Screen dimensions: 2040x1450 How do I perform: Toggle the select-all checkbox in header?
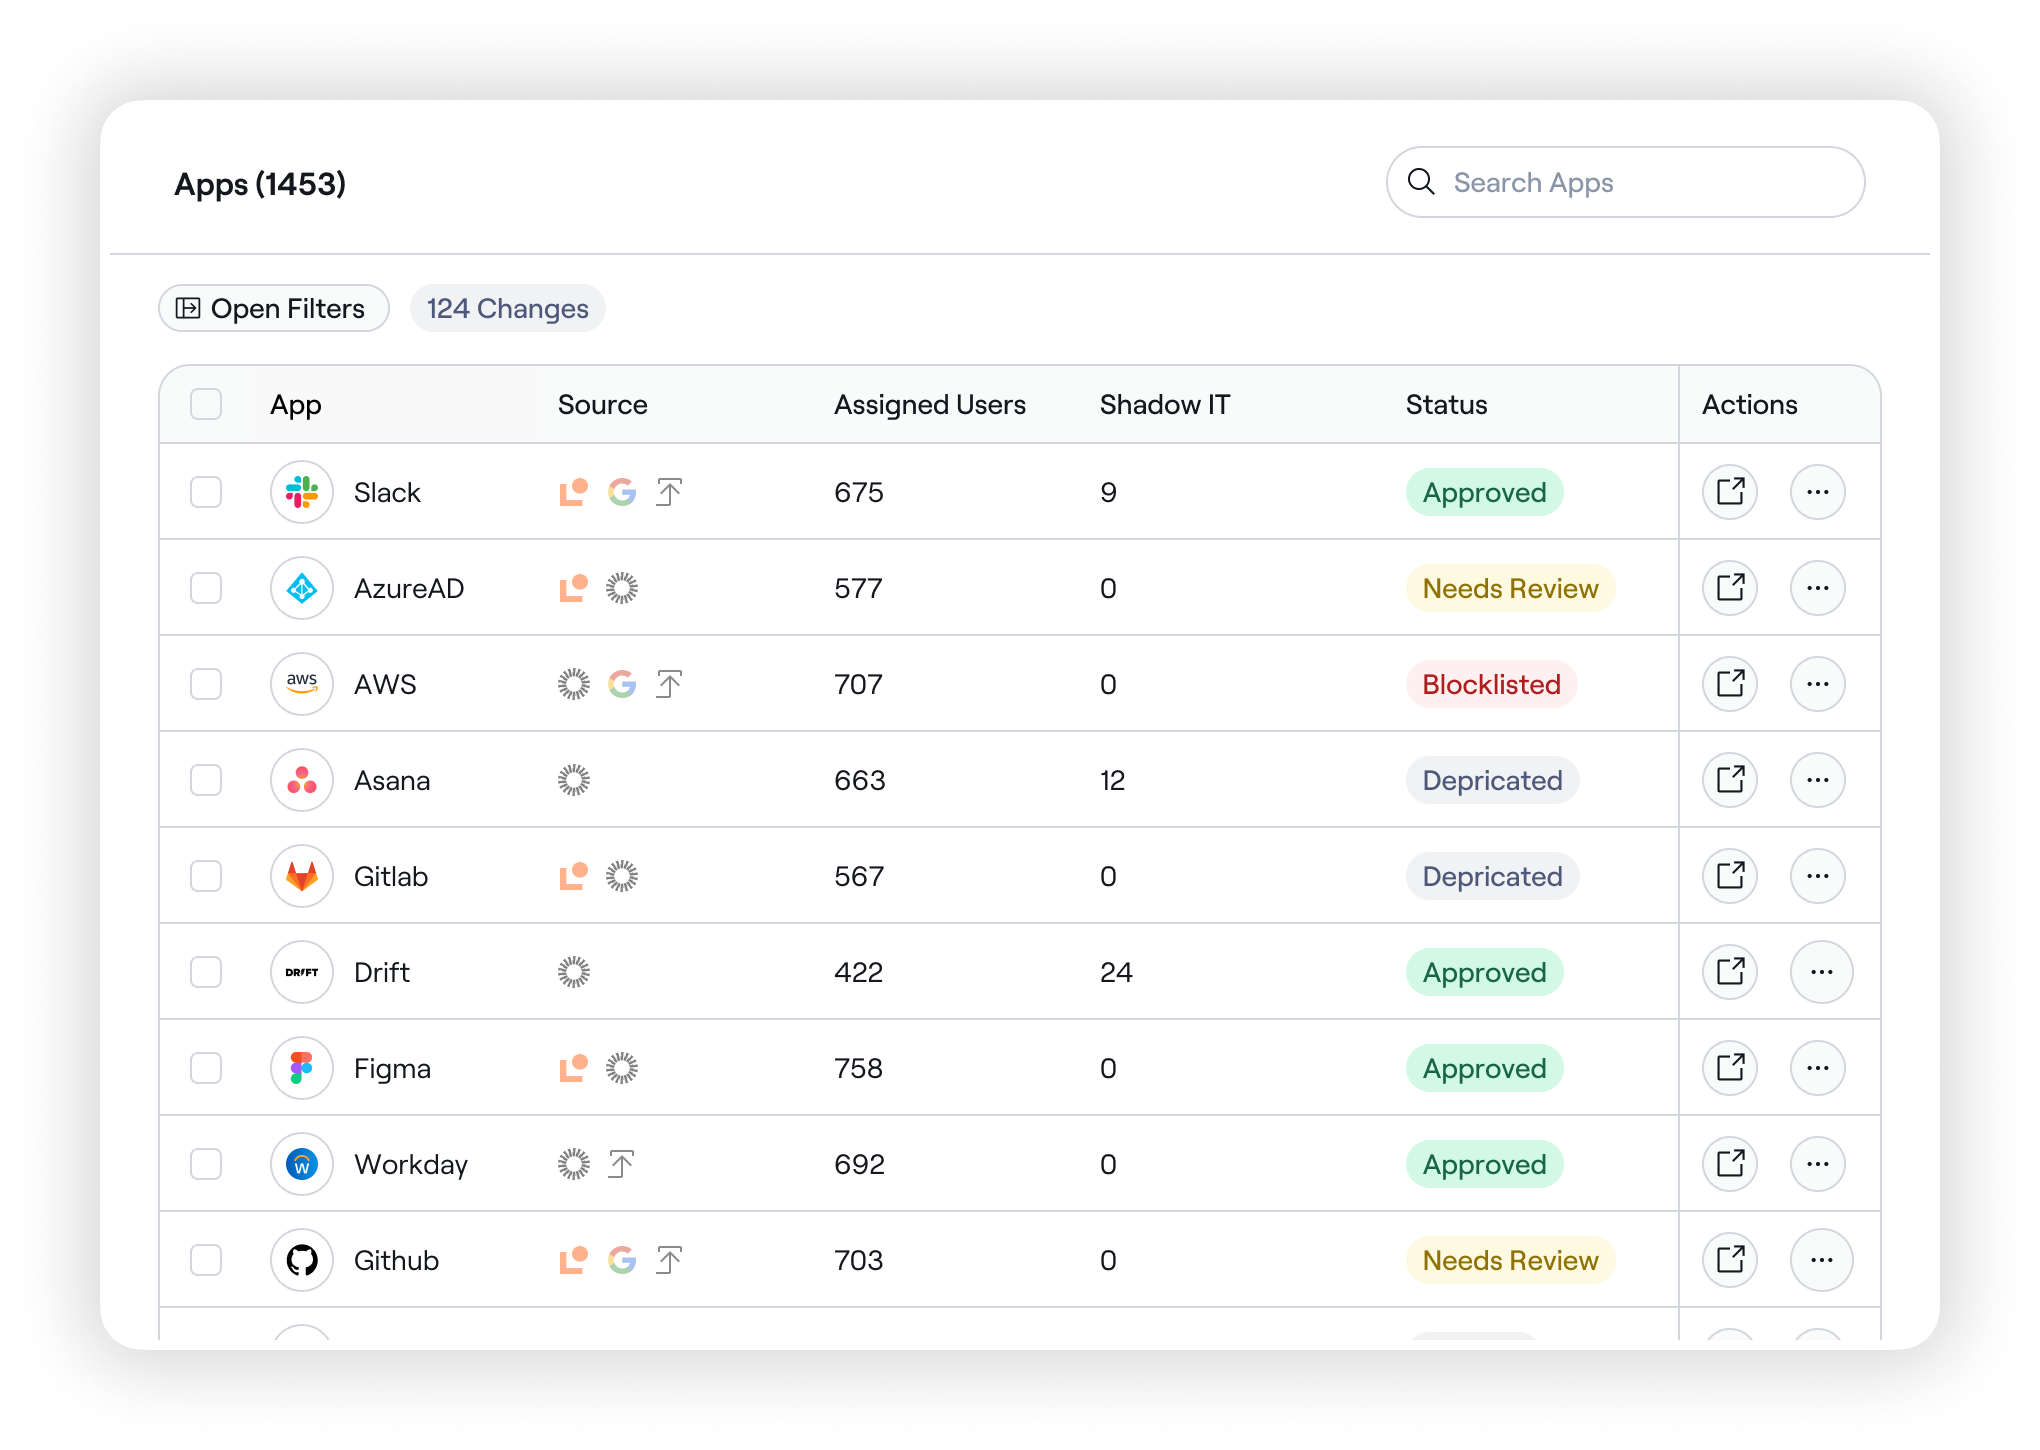coord(206,404)
